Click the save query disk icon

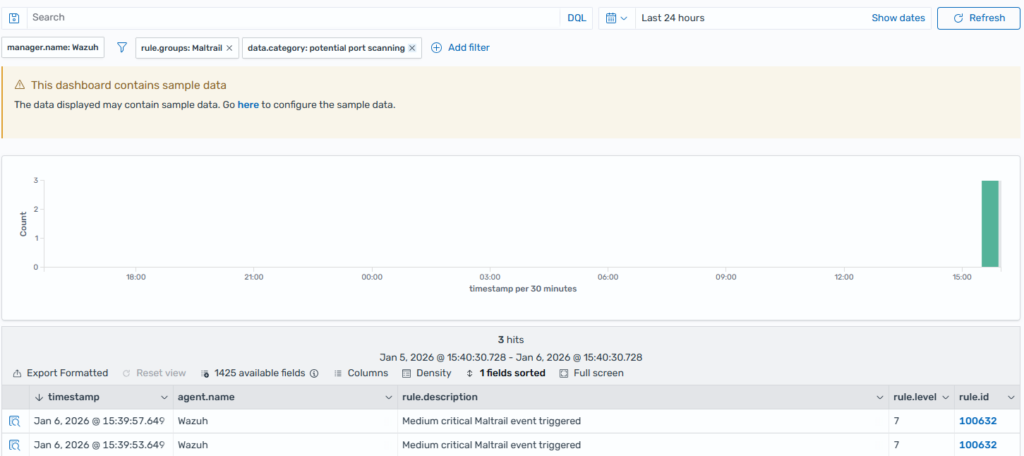pos(14,18)
